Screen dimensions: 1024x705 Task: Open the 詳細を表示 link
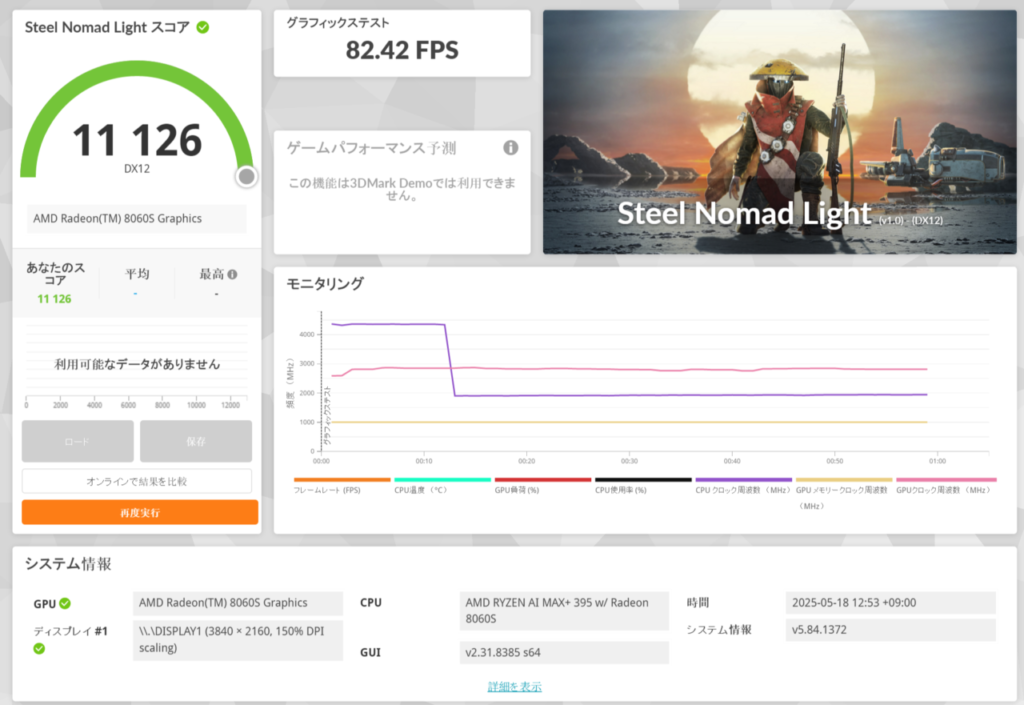(x=515, y=687)
